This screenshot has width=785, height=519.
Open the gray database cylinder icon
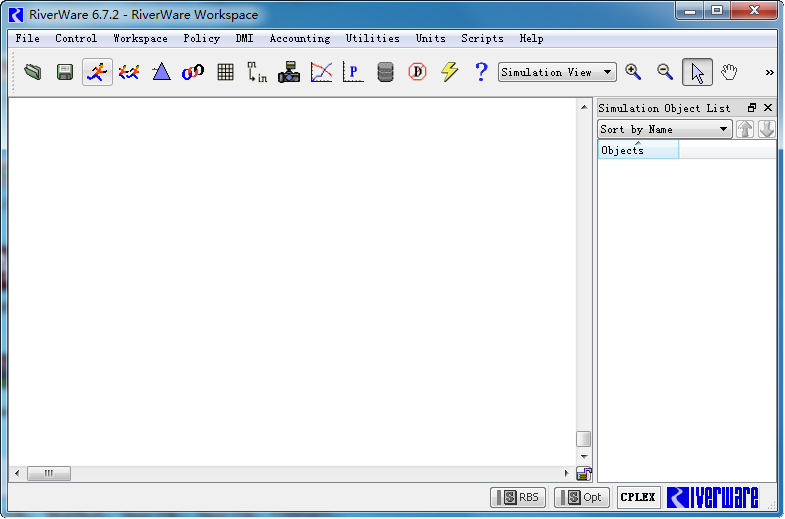pyautogui.click(x=385, y=72)
